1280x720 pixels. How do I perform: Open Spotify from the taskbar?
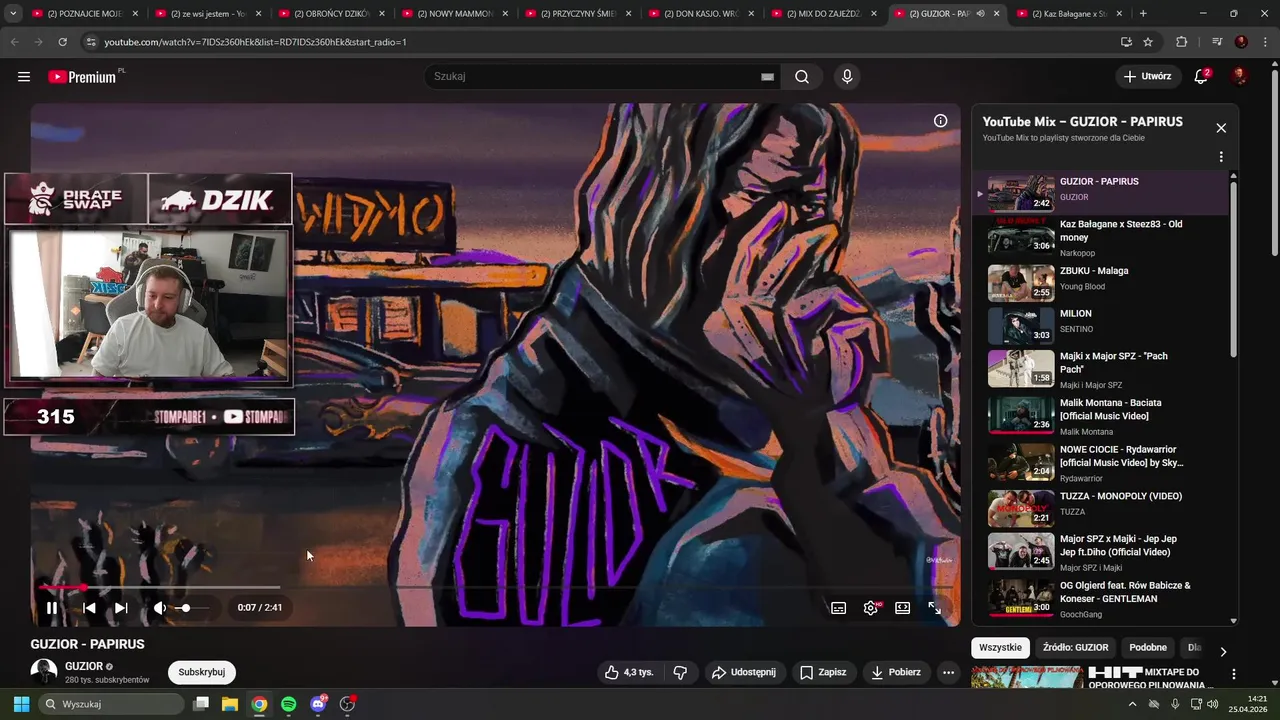[x=289, y=704]
